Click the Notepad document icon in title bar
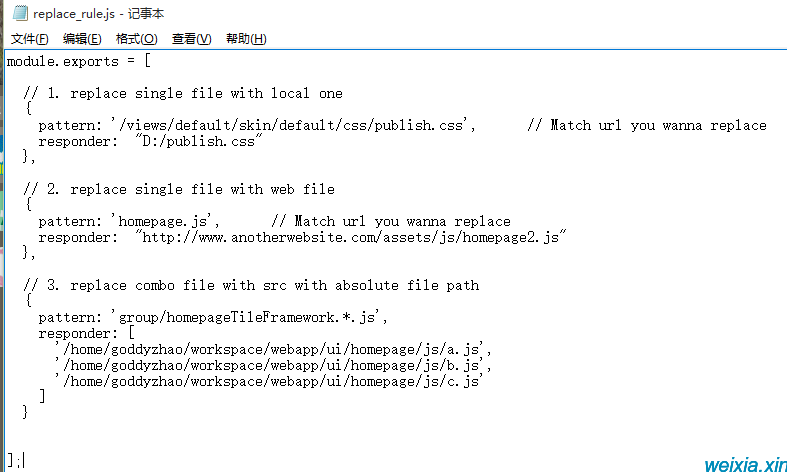Screen dimensions: 787x472 point(20,13)
